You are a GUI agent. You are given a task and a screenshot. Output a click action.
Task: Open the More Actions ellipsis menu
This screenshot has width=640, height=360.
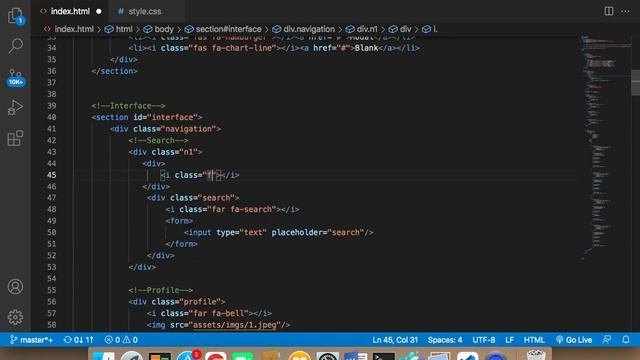coord(625,11)
